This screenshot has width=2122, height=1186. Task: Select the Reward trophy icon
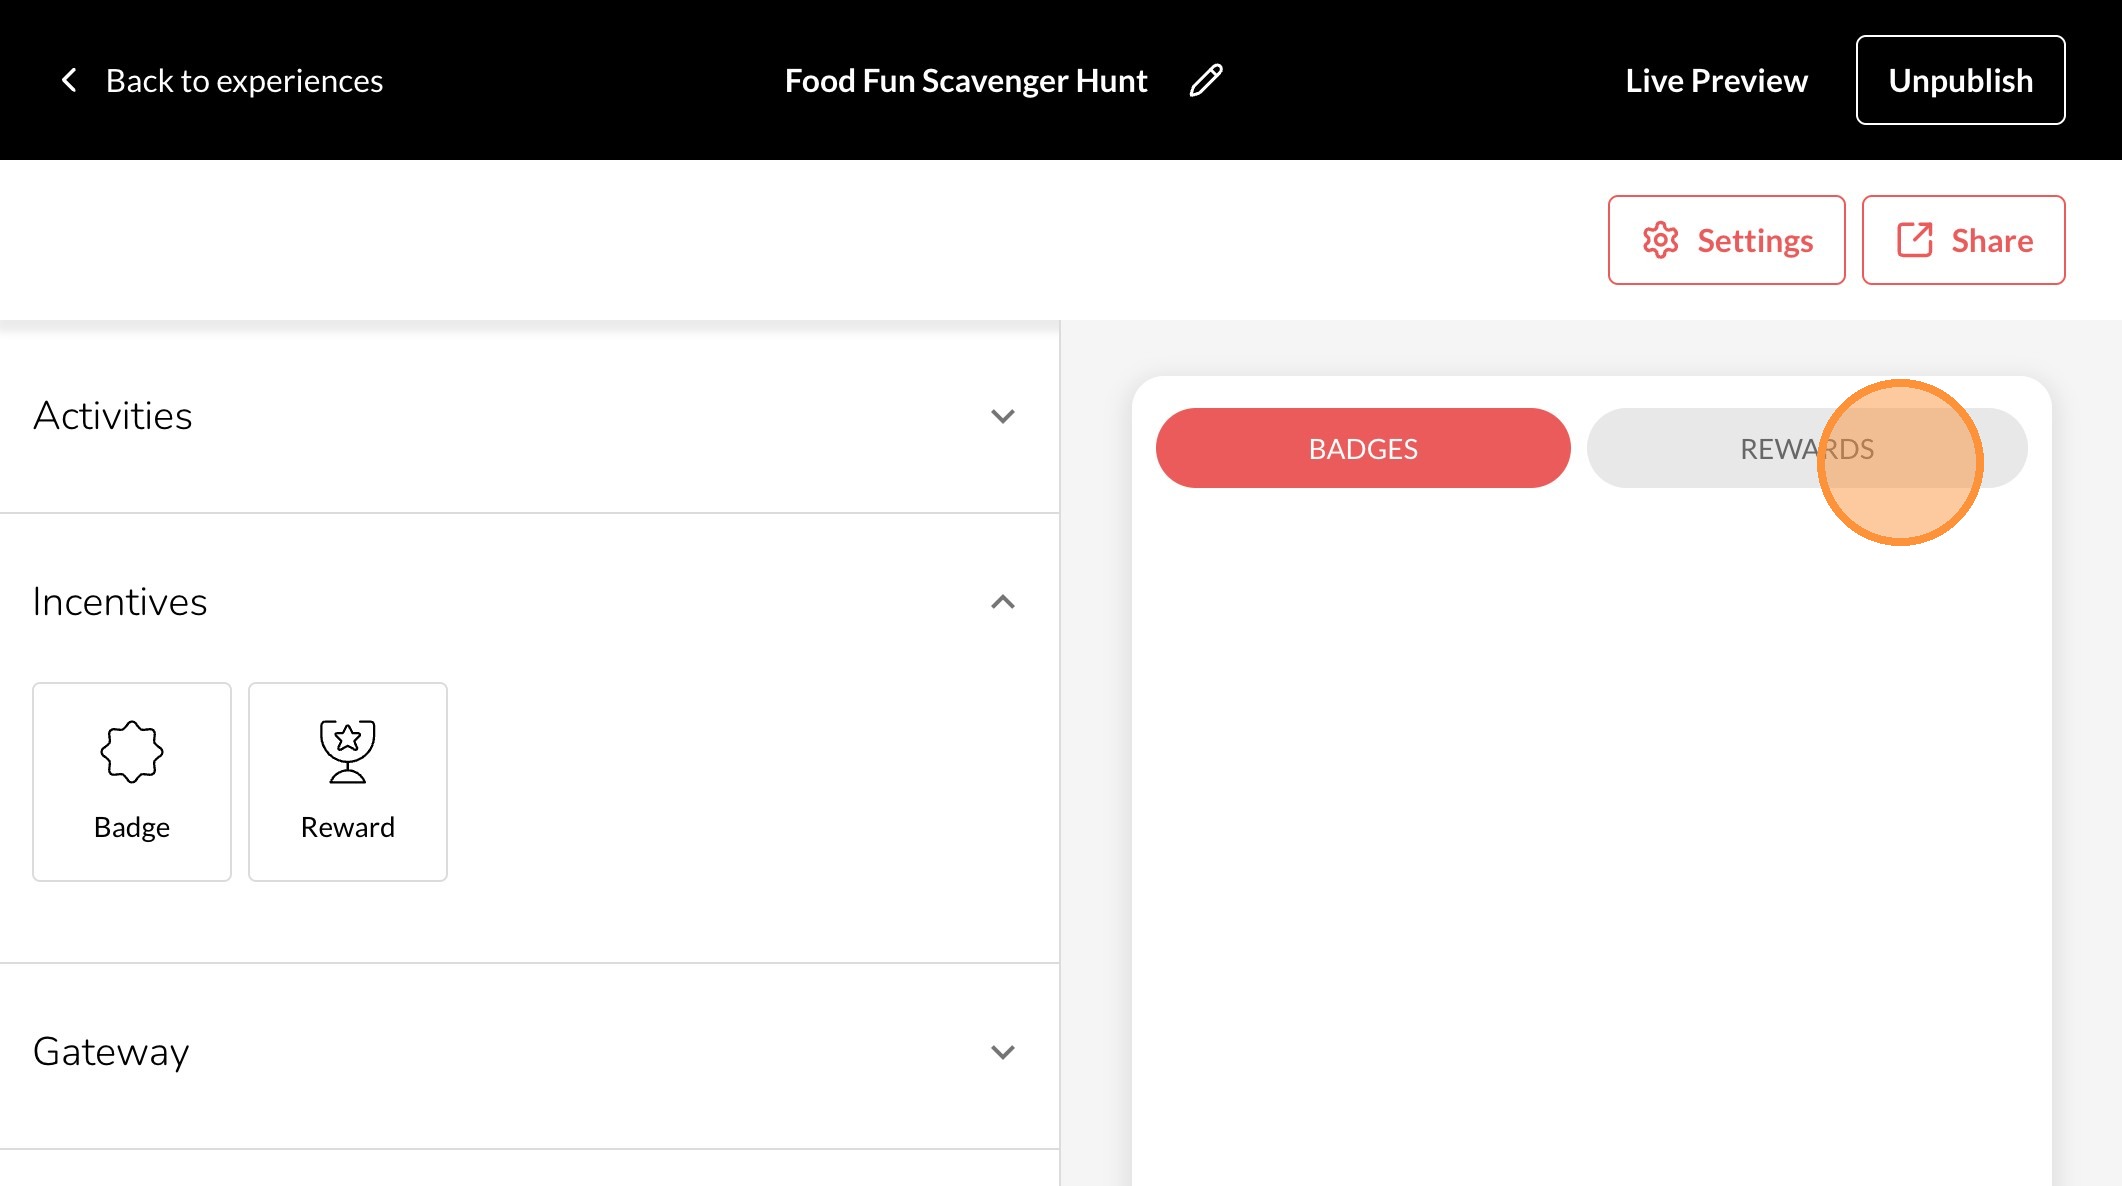coord(348,751)
